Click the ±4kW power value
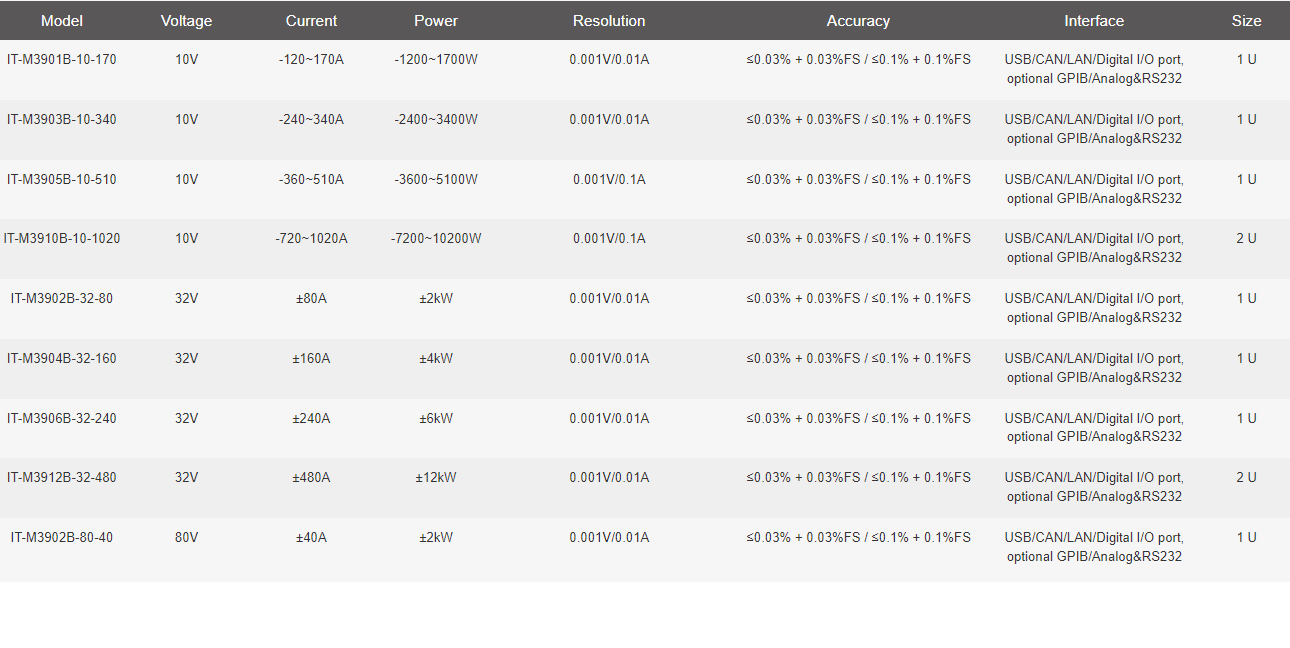The height and width of the screenshot is (648, 1290). [x=436, y=358]
